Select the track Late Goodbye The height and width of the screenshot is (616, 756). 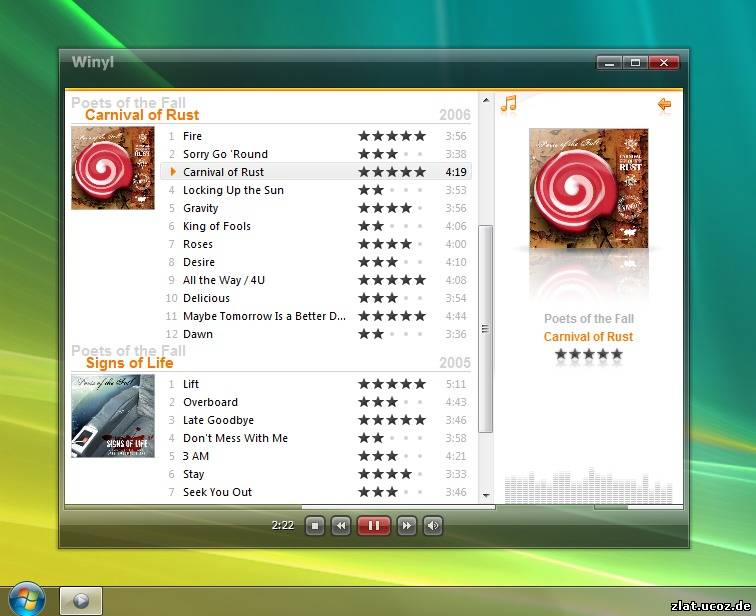(316, 420)
